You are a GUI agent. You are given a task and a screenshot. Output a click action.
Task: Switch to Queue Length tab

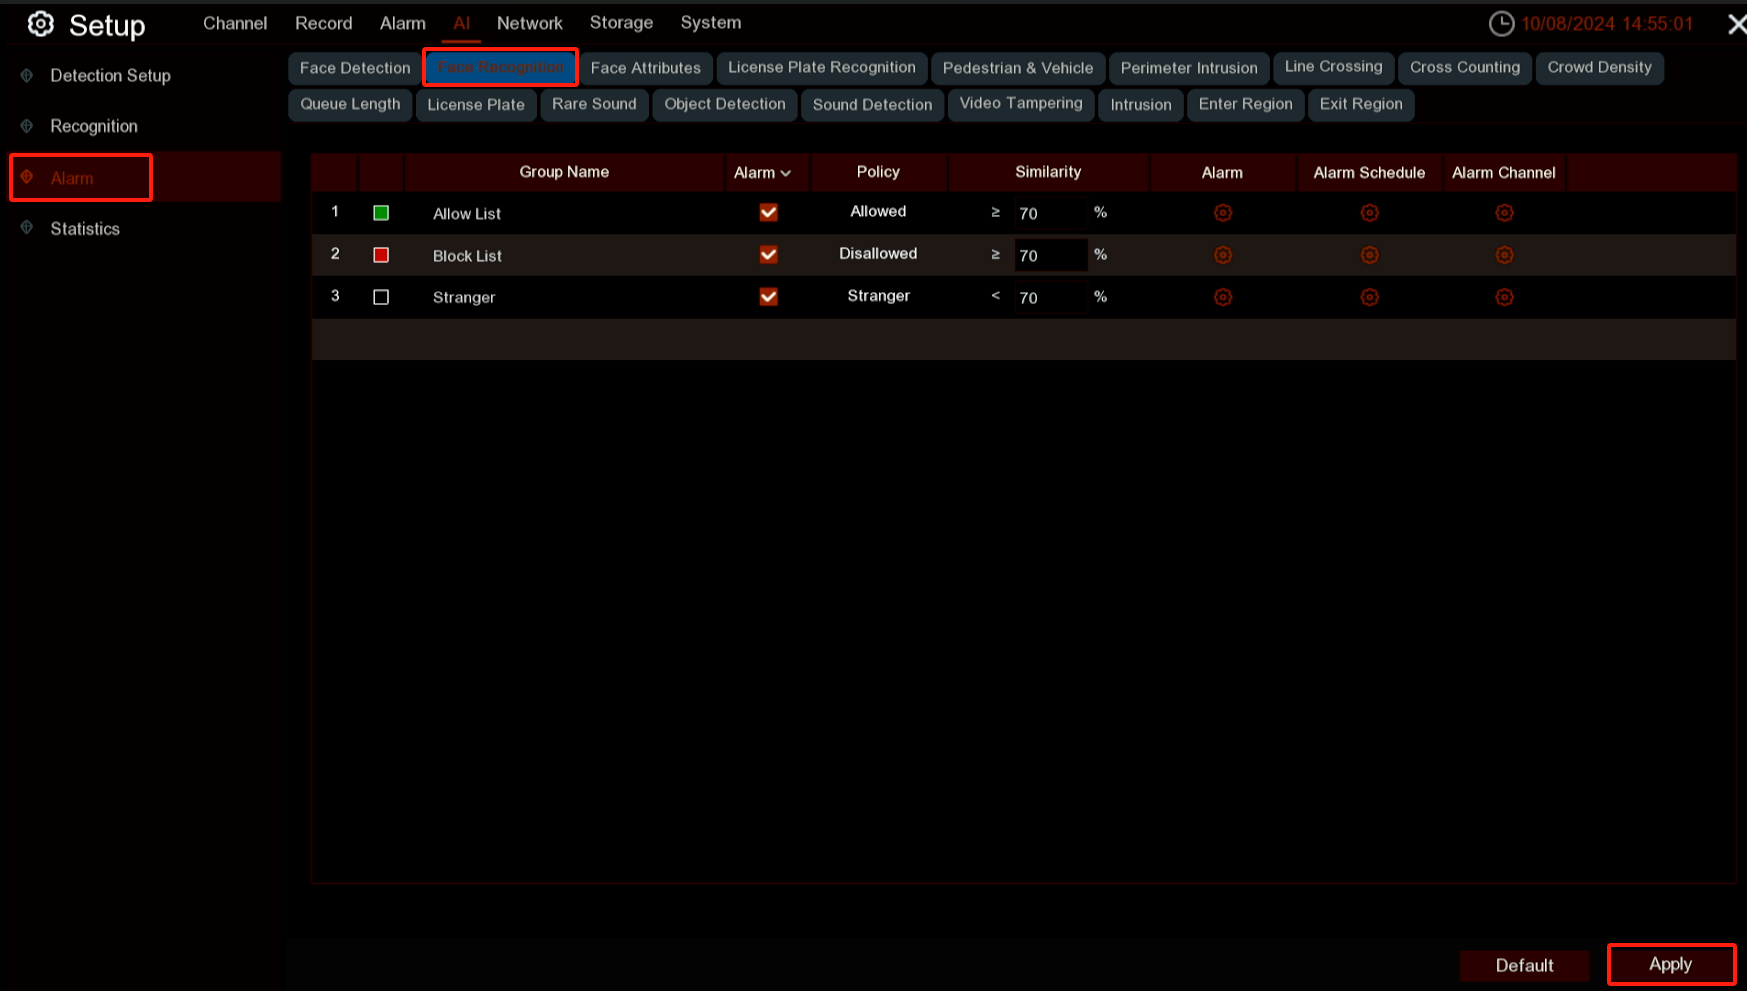350,104
